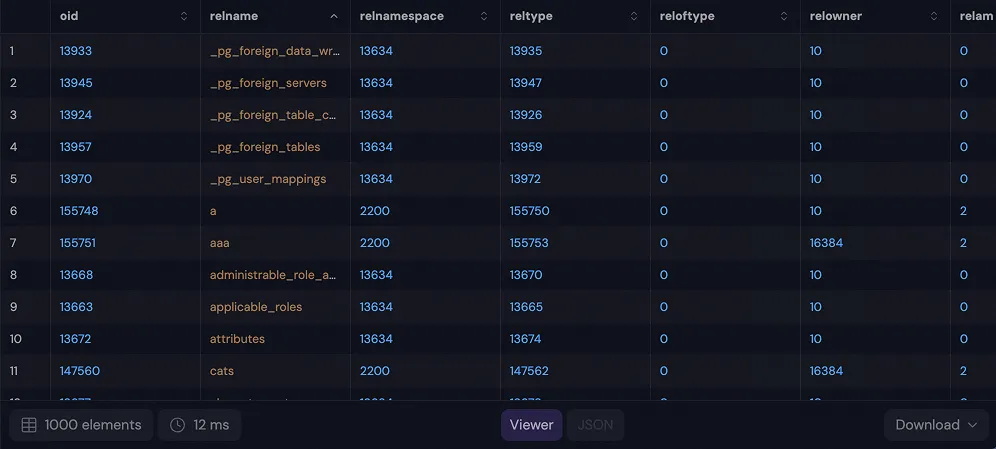Click the _pg_foreign_servers relname cell
Screen dimensions: 996x449
(268, 83)
